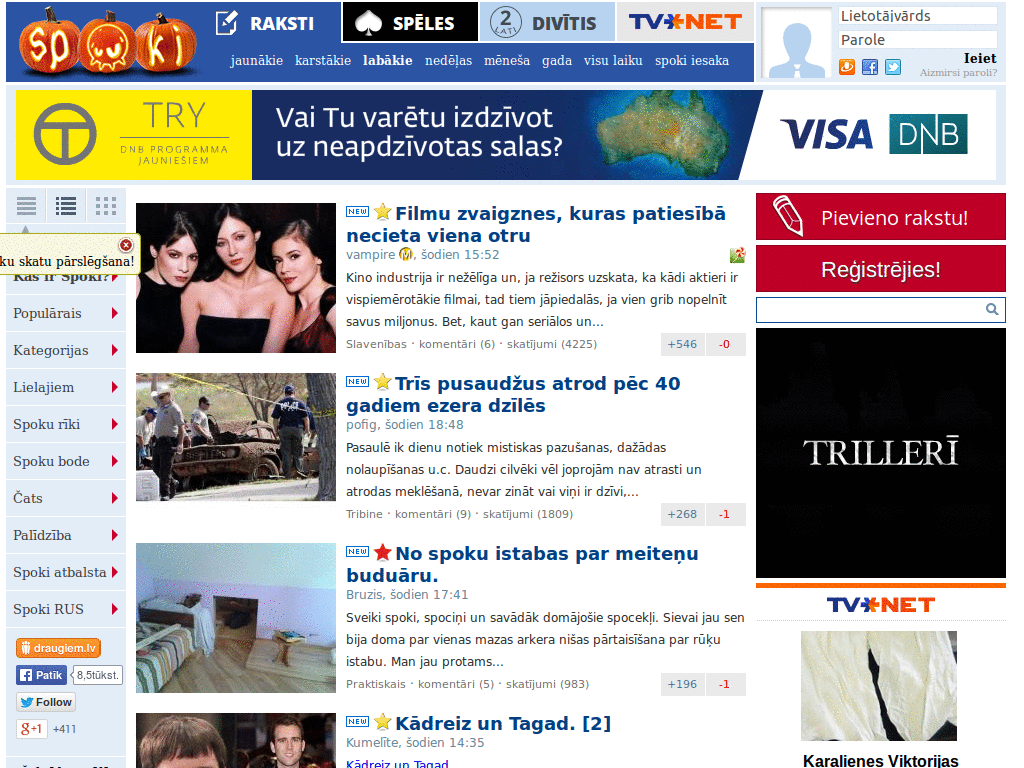The image size is (1024, 768).
Task: Log in with Draugiem icon
Action: click(846, 67)
